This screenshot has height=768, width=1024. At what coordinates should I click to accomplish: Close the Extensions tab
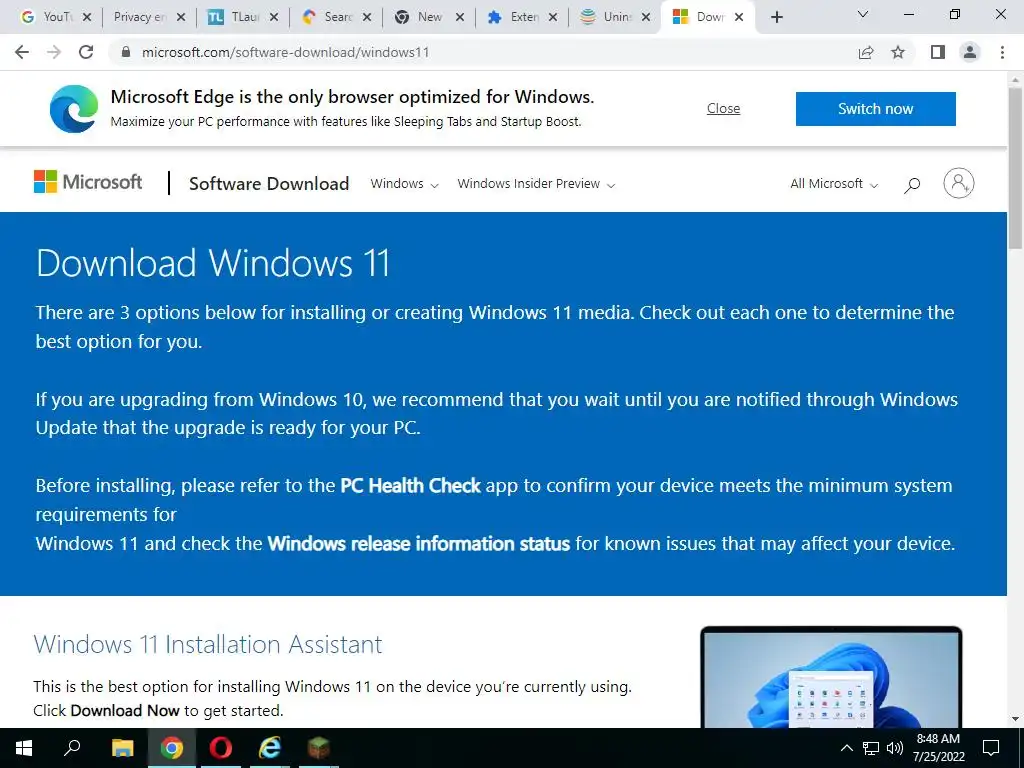pyautogui.click(x=552, y=18)
